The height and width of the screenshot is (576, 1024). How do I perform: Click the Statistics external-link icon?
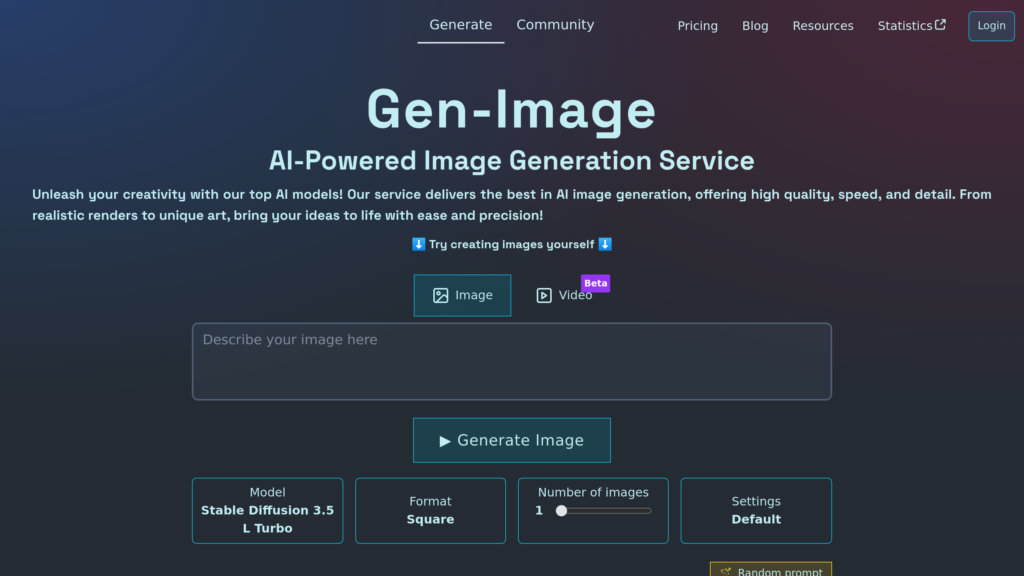[940, 24]
